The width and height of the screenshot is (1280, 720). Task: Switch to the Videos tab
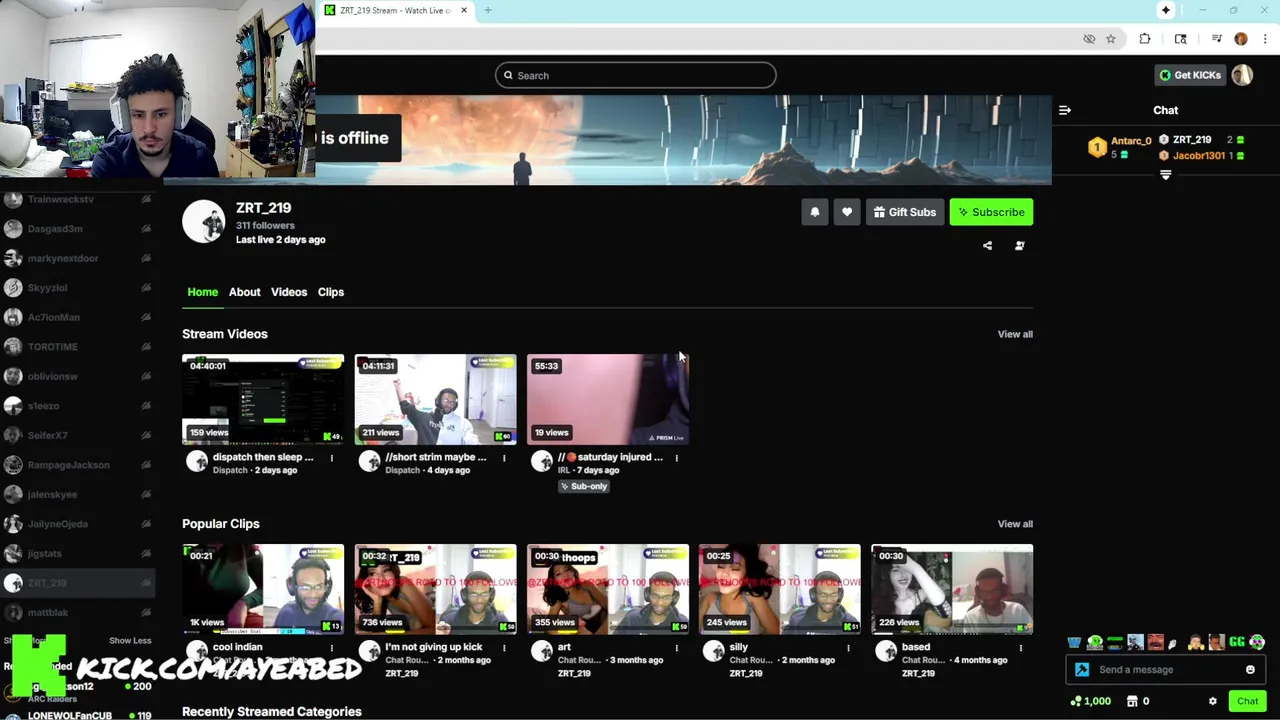(289, 292)
